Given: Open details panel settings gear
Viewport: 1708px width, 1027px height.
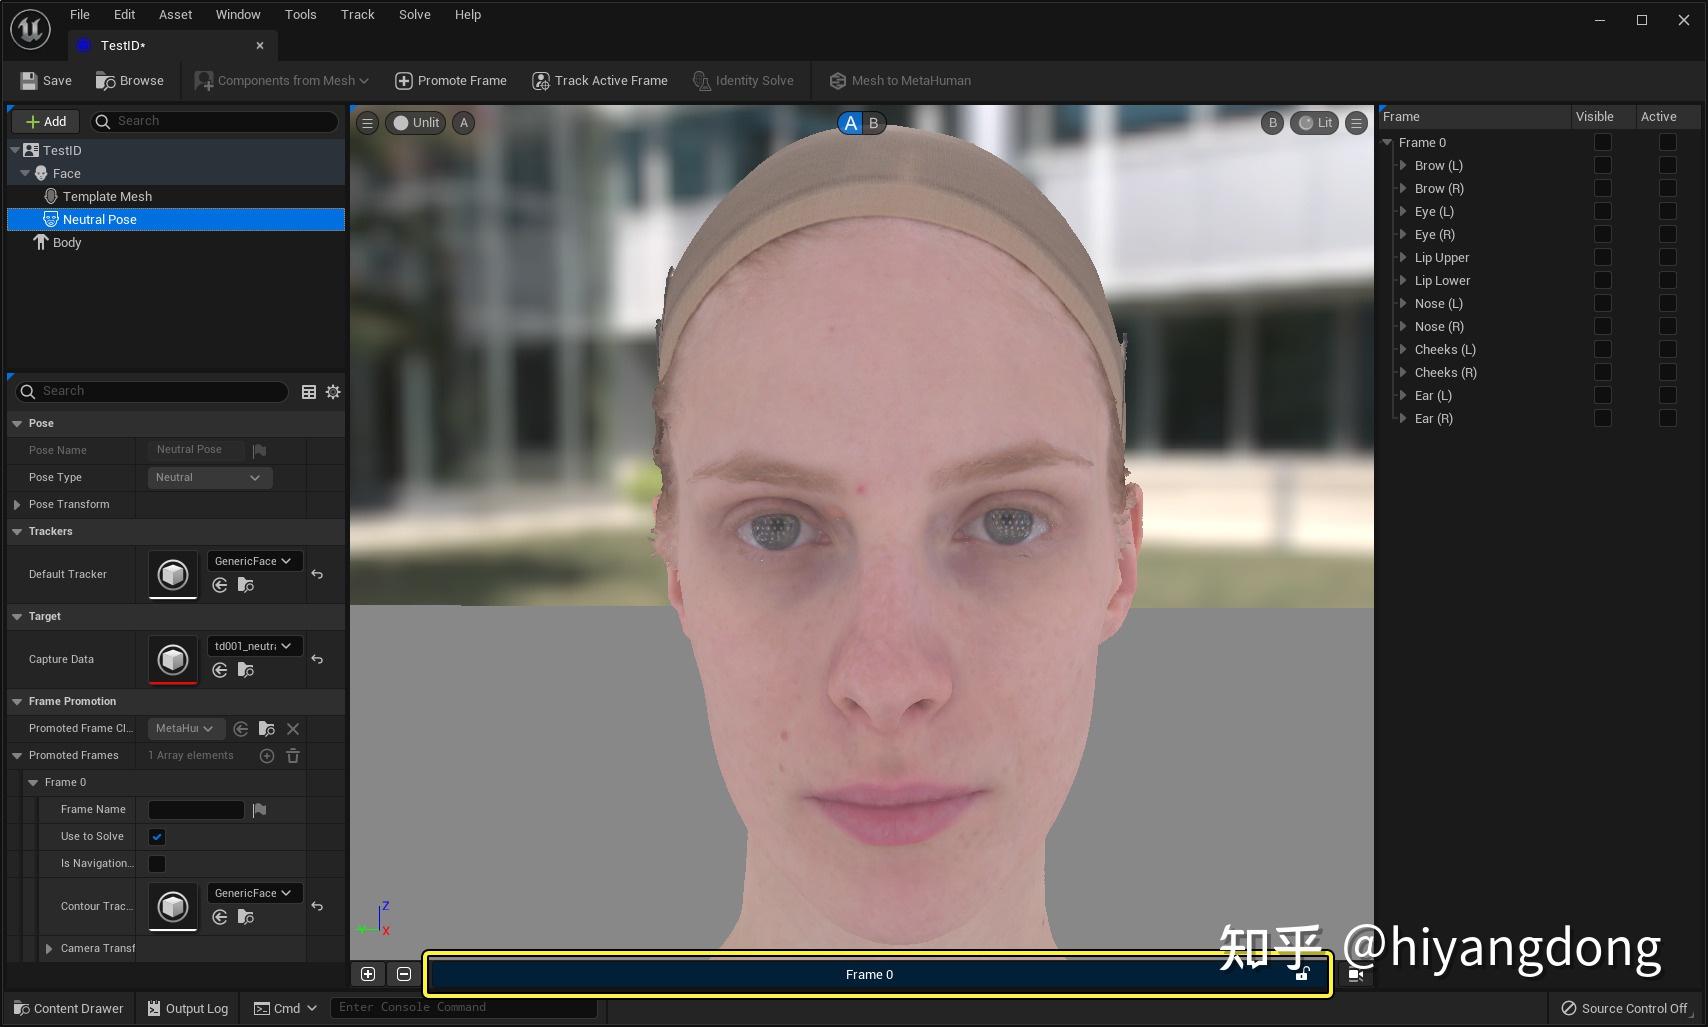Looking at the screenshot, I should (333, 392).
